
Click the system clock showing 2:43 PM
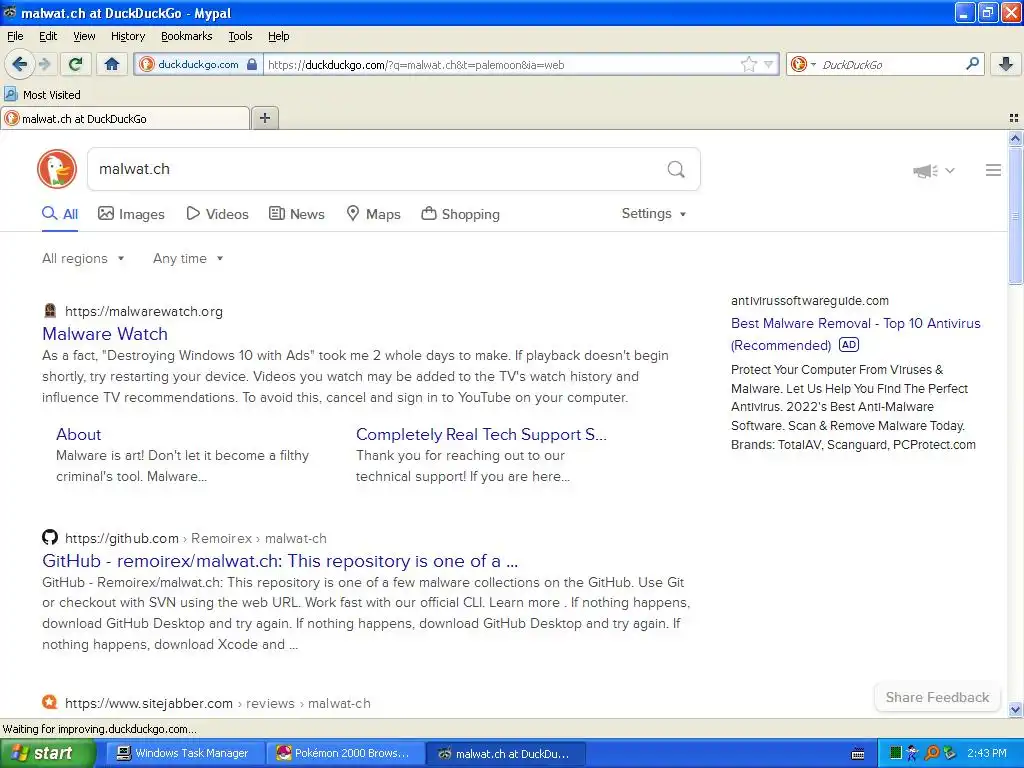click(987, 753)
